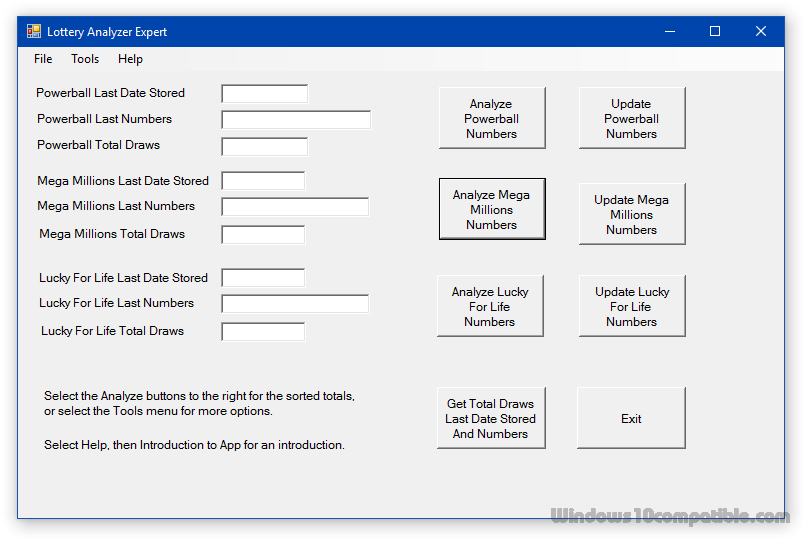Click Analyze Powerball Numbers button
The height and width of the screenshot is (539, 805).
point(492,119)
